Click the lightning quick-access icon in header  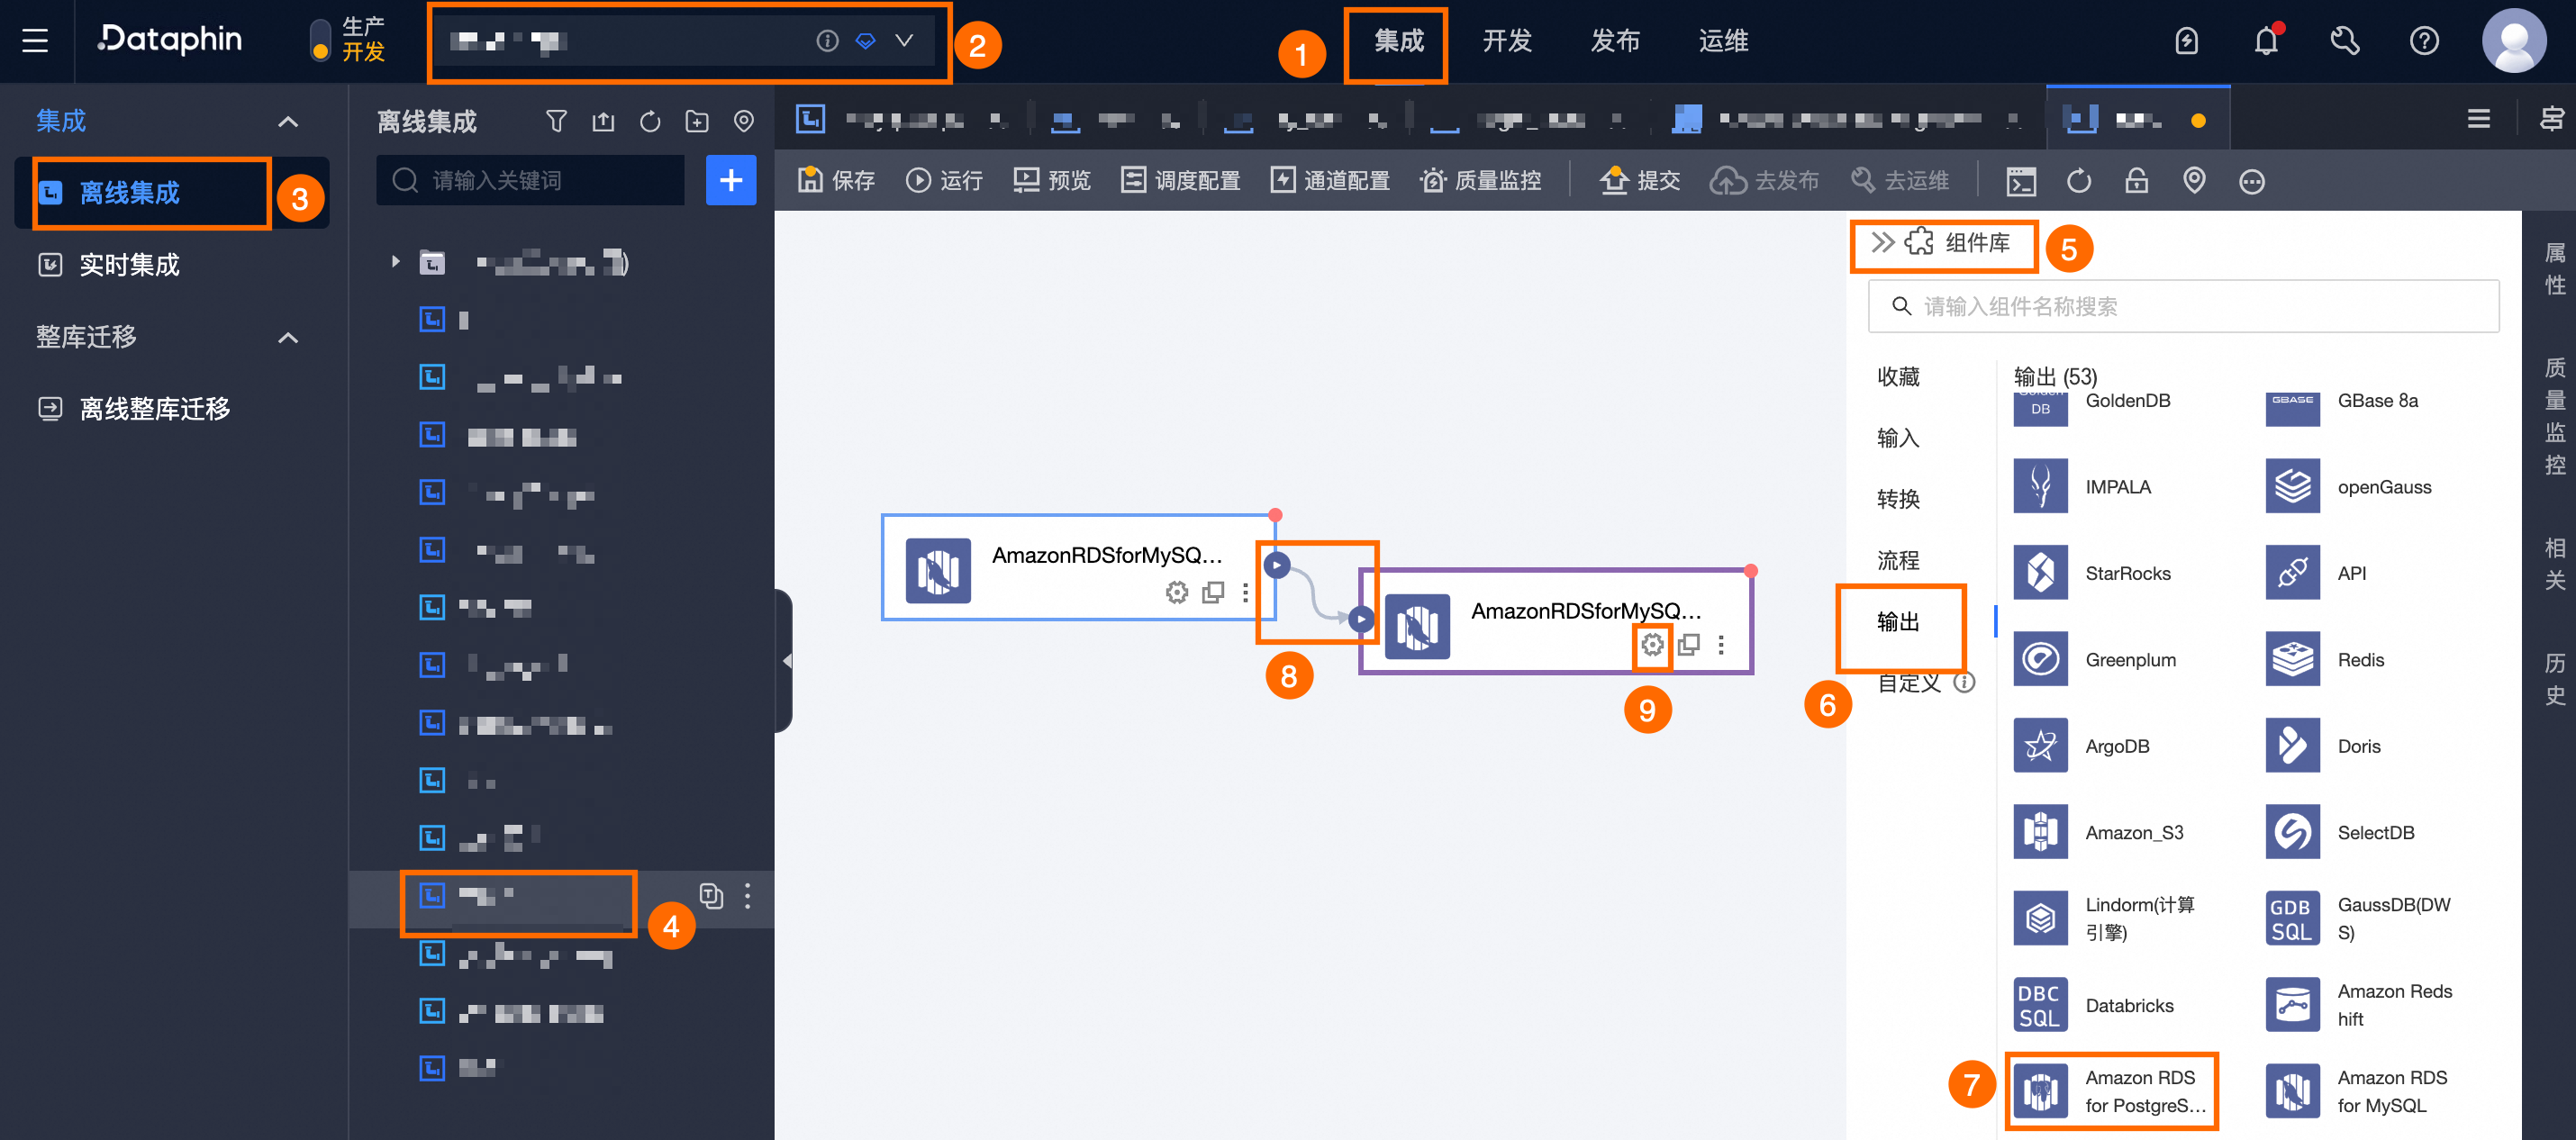point(2187,41)
